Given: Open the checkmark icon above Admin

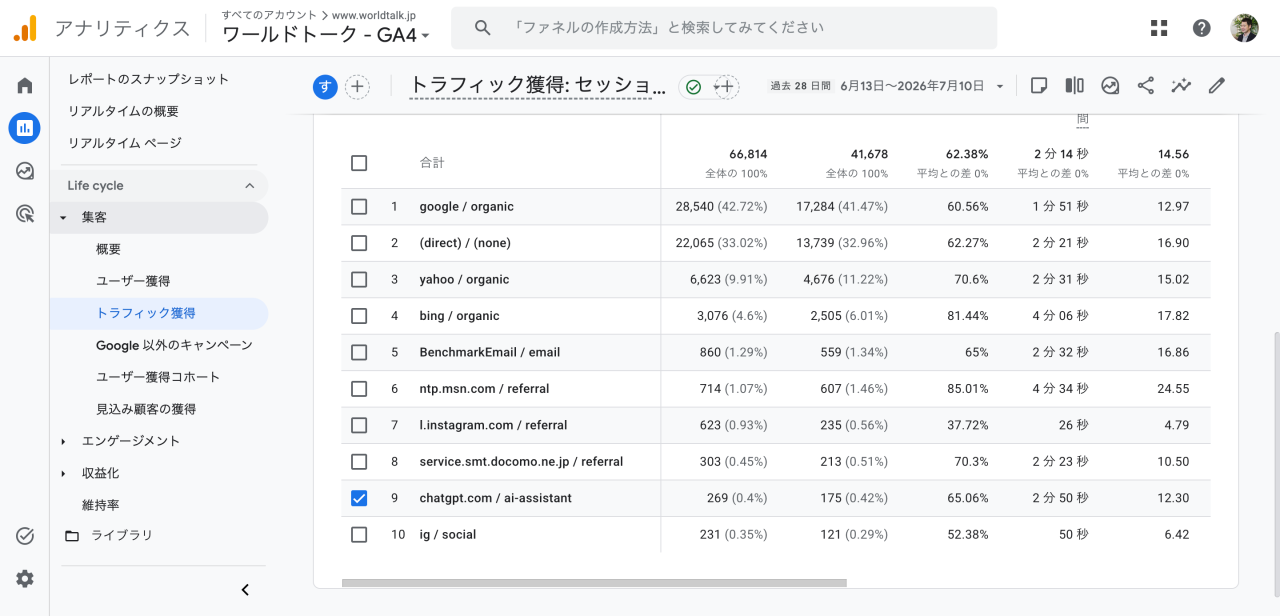Looking at the screenshot, I should [25, 536].
